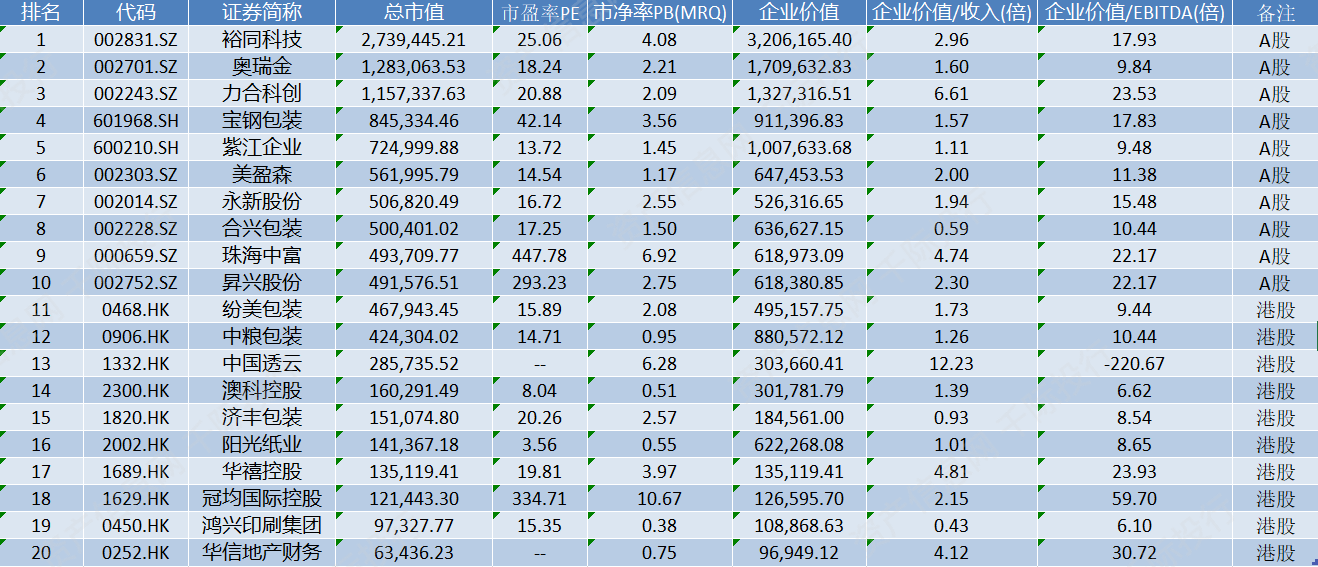The height and width of the screenshot is (567, 1318).
Task: Click the EBITDA multiple 59.70
Action: [1134, 499]
